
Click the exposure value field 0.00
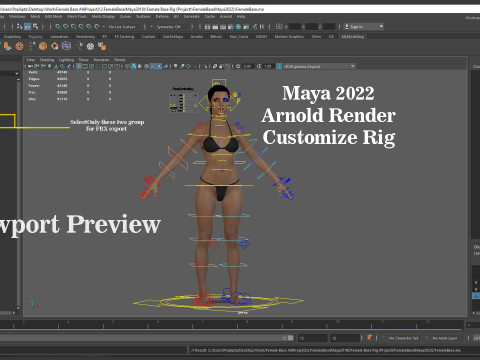247,66
